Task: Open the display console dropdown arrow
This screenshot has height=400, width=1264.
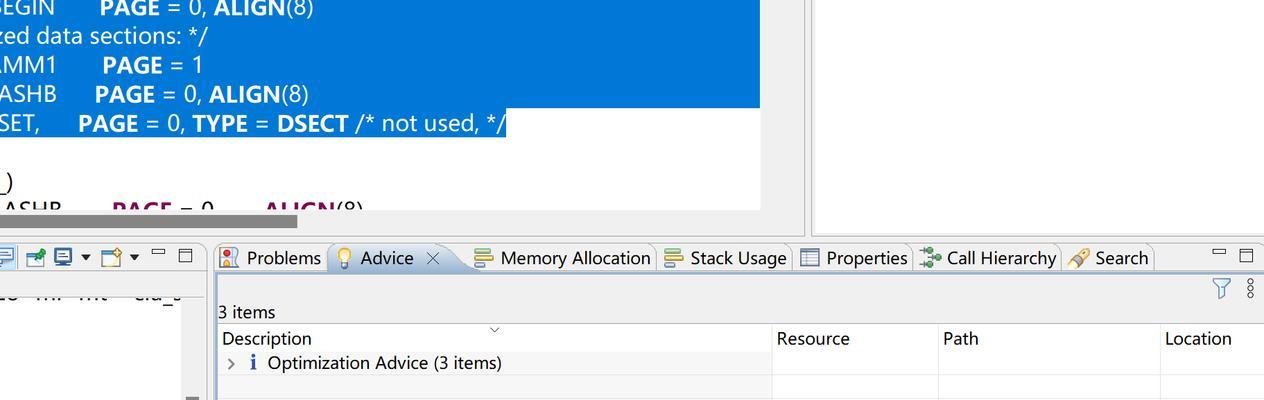Action: pyautogui.click(x=86, y=257)
